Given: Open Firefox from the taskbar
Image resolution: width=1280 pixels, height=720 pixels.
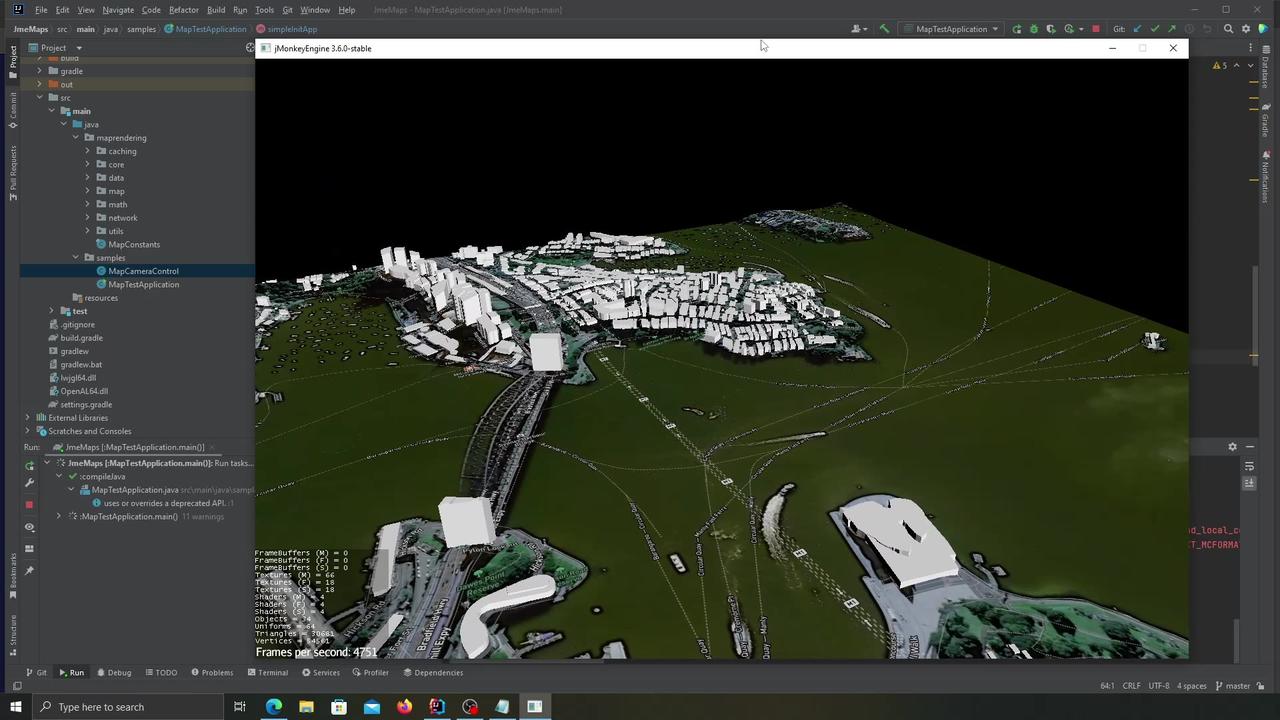Looking at the screenshot, I should [x=404, y=707].
